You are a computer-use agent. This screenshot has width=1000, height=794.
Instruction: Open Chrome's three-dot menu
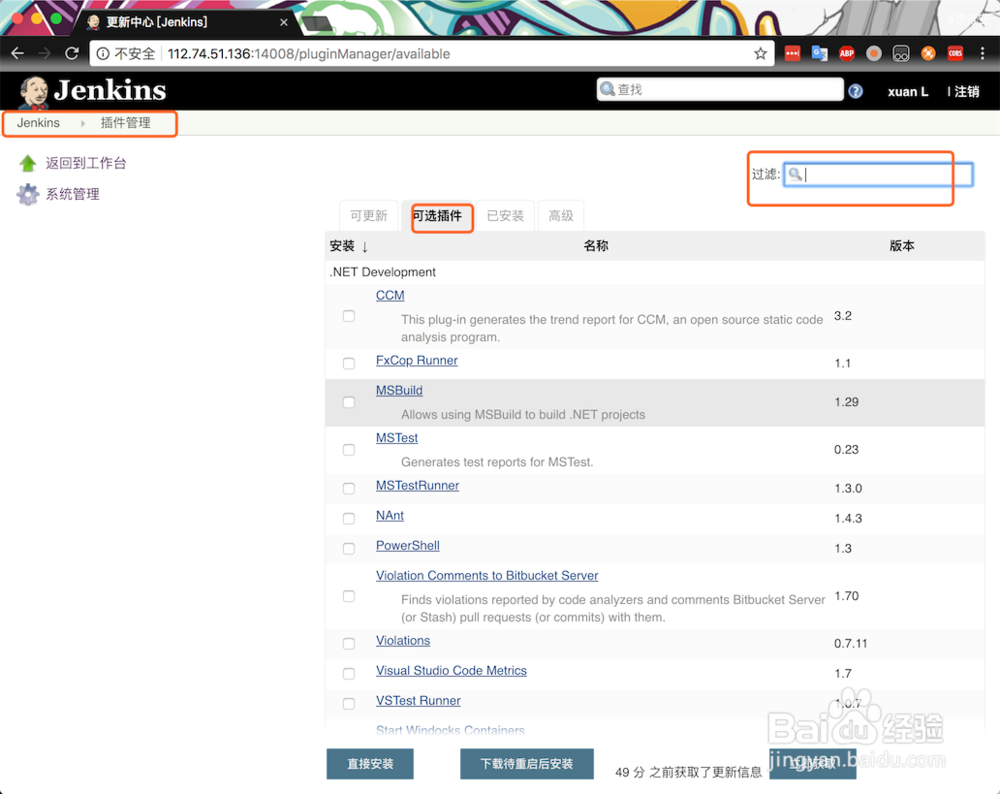[x=982, y=54]
